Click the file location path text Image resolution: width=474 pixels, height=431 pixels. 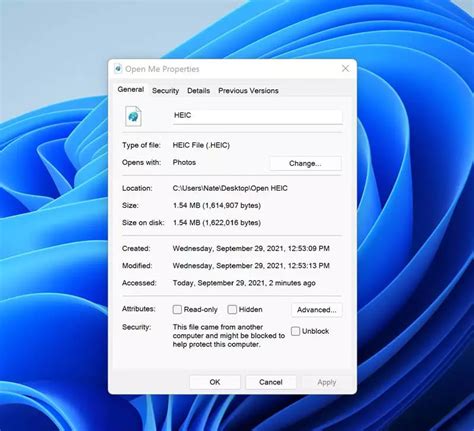click(230, 188)
